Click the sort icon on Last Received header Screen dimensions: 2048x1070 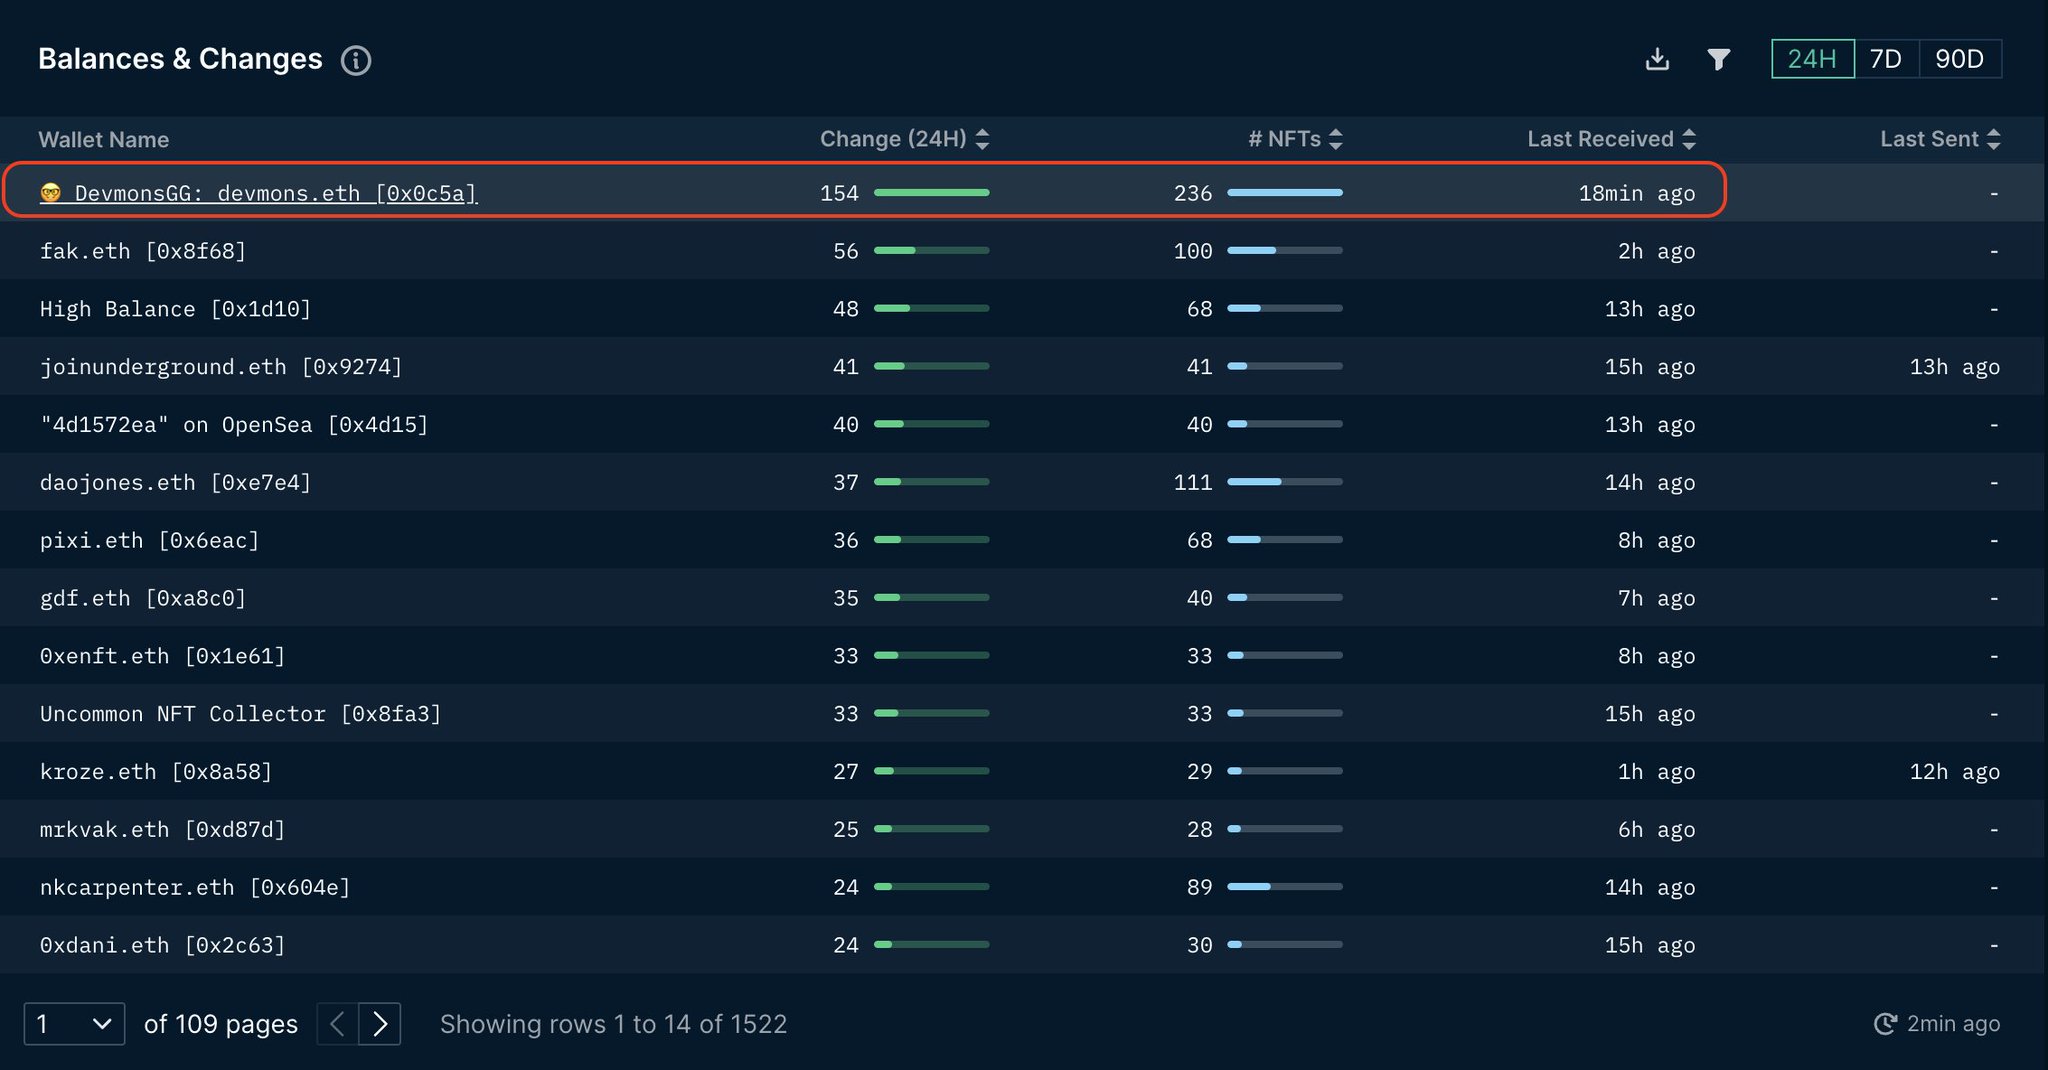[x=1691, y=139]
